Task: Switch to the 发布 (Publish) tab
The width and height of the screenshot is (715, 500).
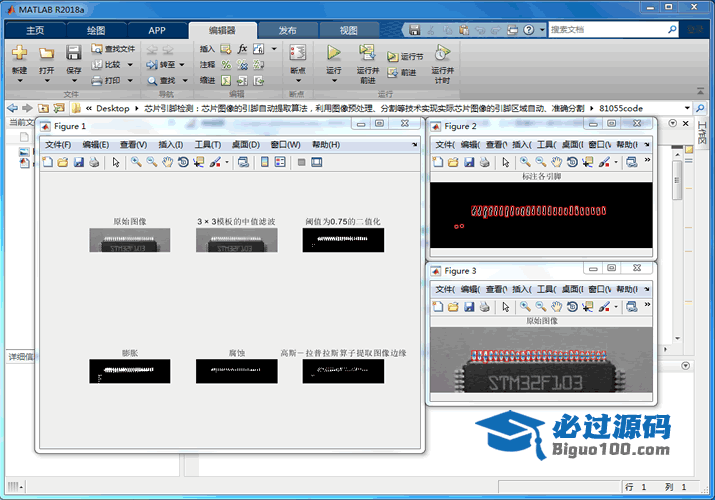Action: pos(288,31)
